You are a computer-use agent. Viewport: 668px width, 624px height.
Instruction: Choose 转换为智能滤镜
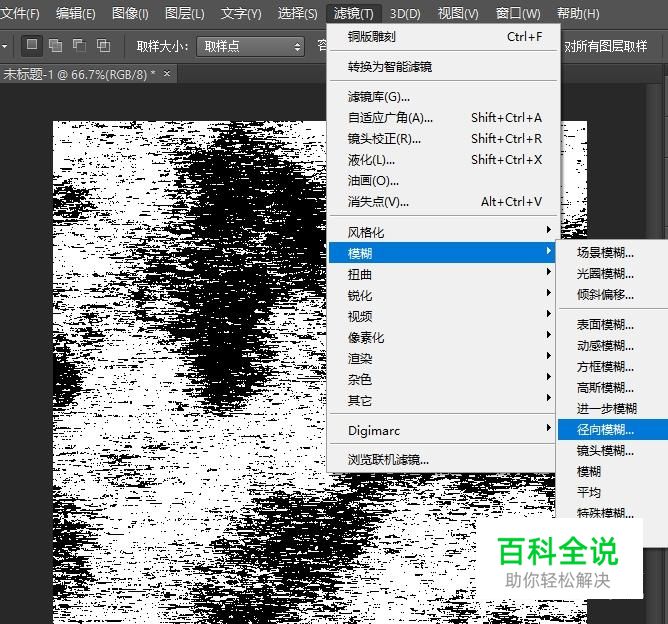pyautogui.click(x=442, y=66)
